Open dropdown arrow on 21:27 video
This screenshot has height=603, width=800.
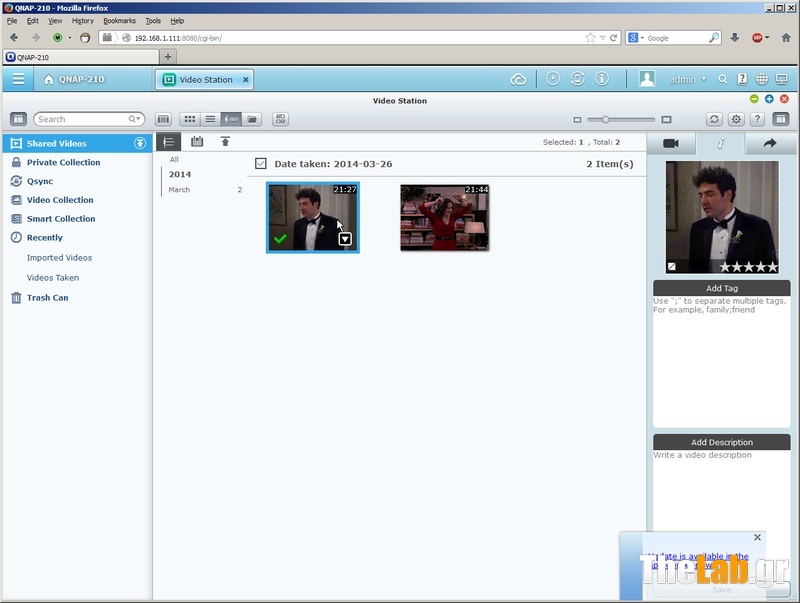[345, 239]
